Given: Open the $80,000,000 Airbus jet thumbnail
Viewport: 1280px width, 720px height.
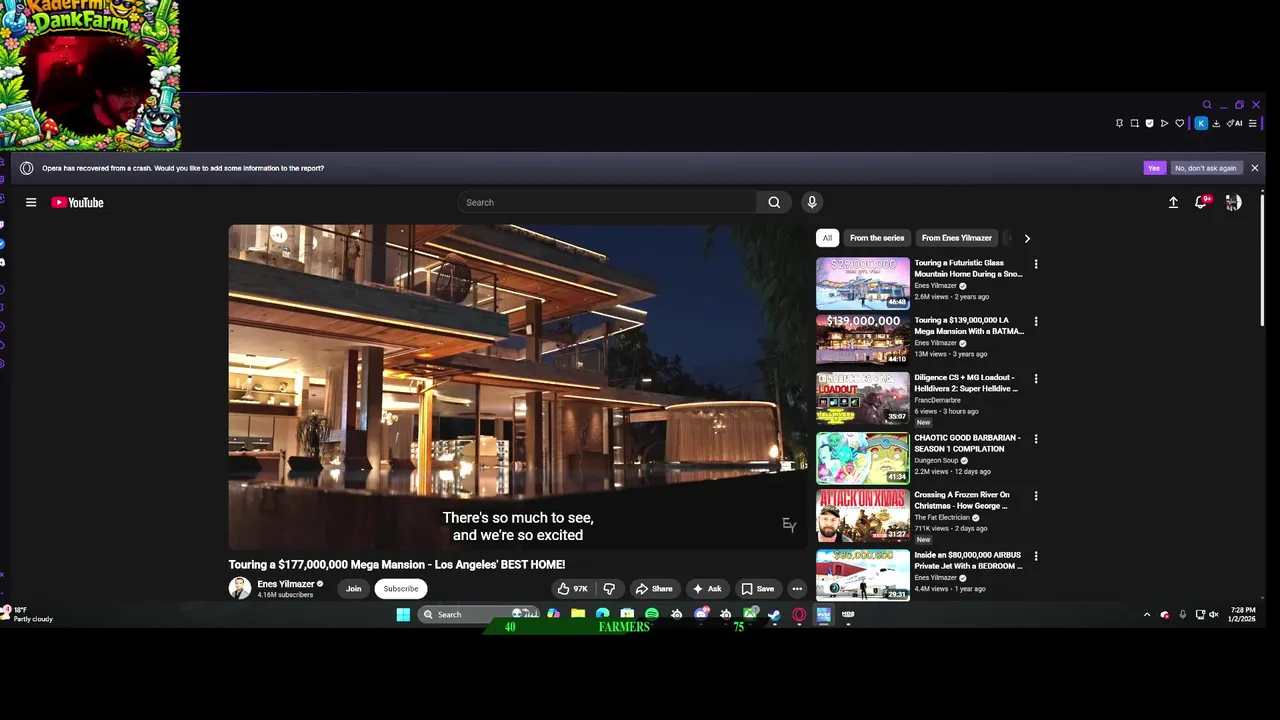Looking at the screenshot, I should (863, 575).
